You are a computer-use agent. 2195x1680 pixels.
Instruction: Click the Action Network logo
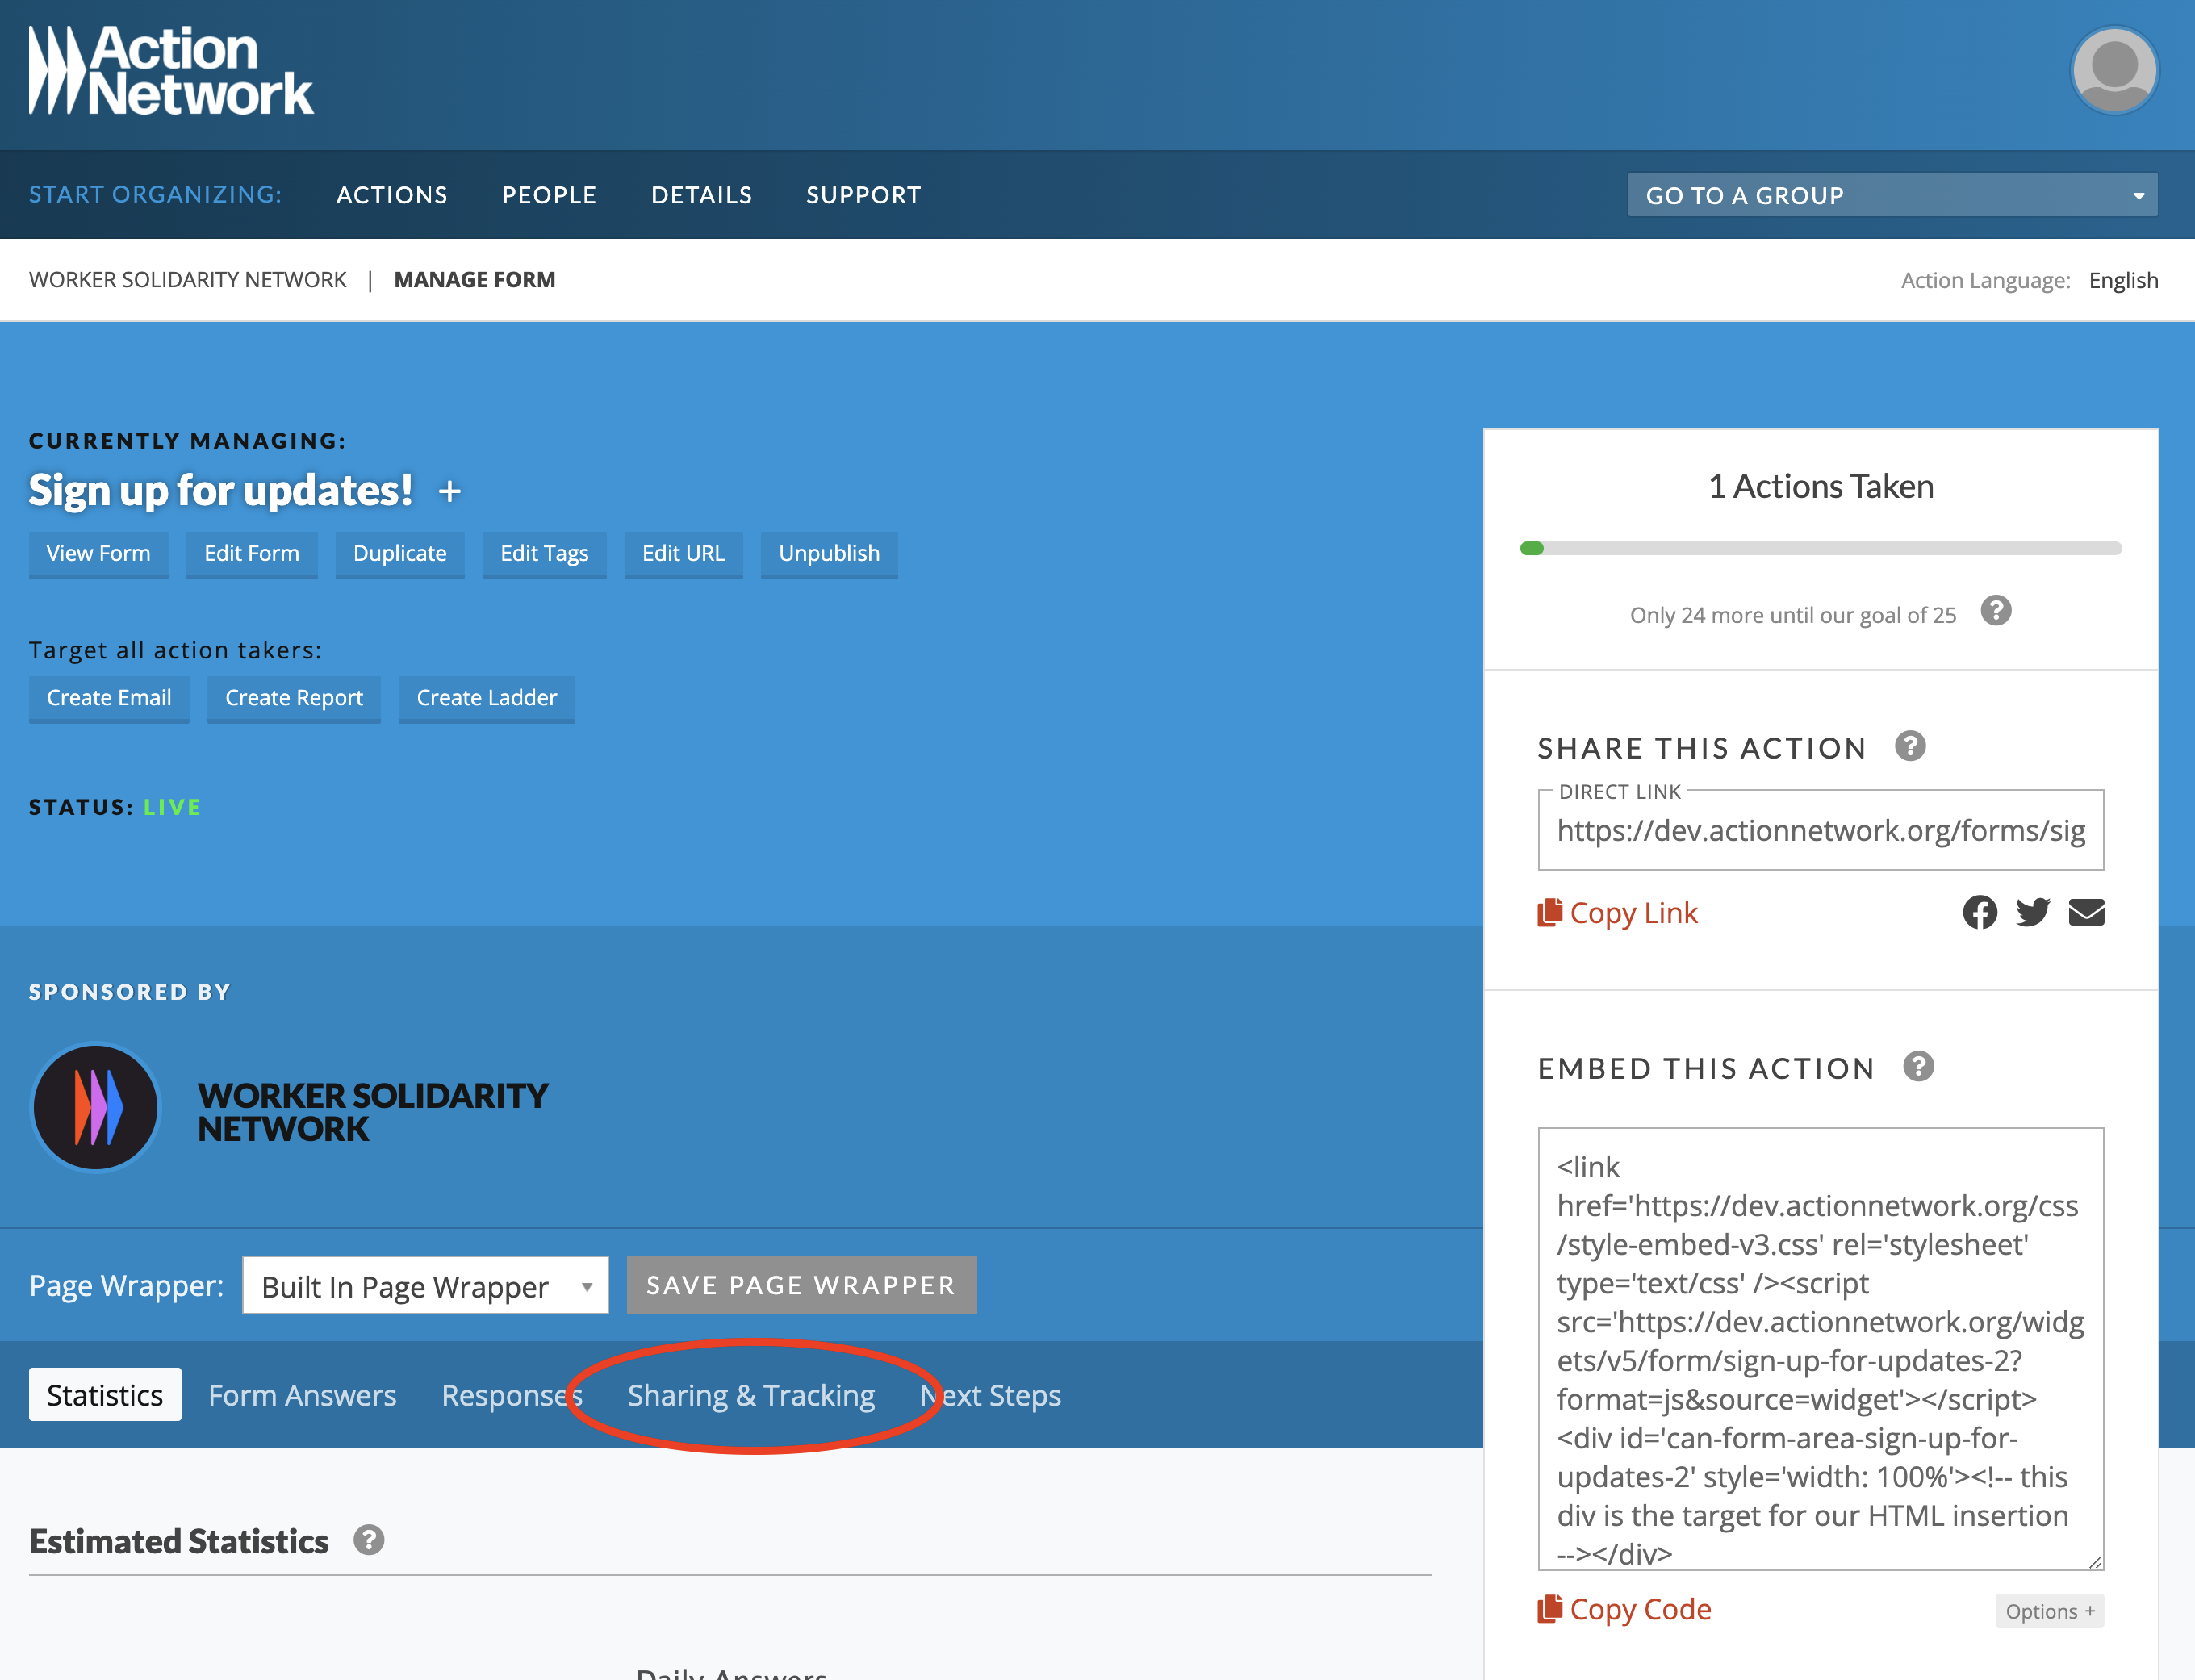(x=171, y=71)
